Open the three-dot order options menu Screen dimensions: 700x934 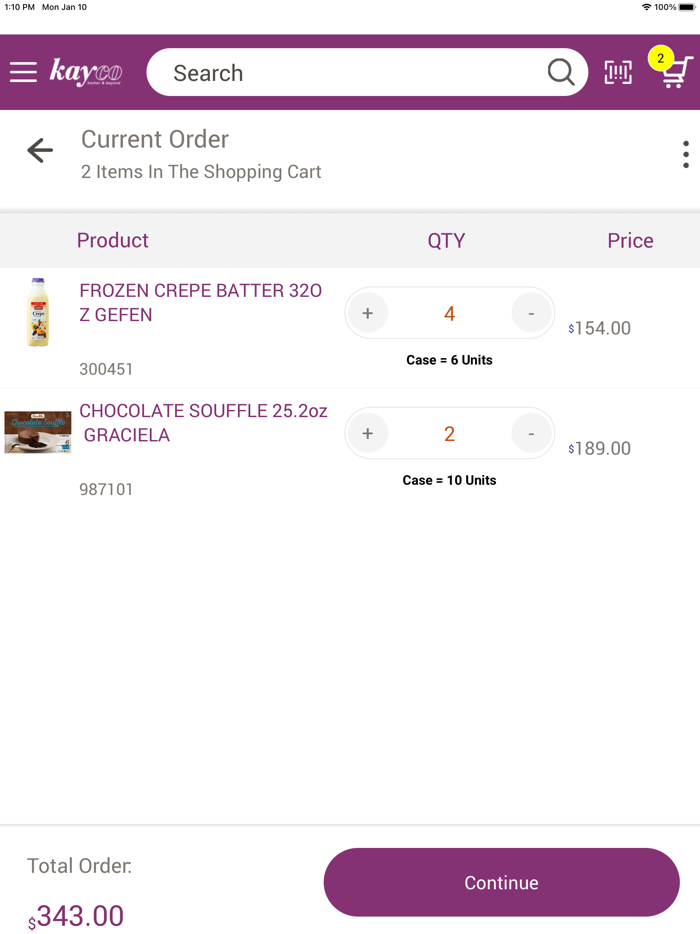coord(685,154)
